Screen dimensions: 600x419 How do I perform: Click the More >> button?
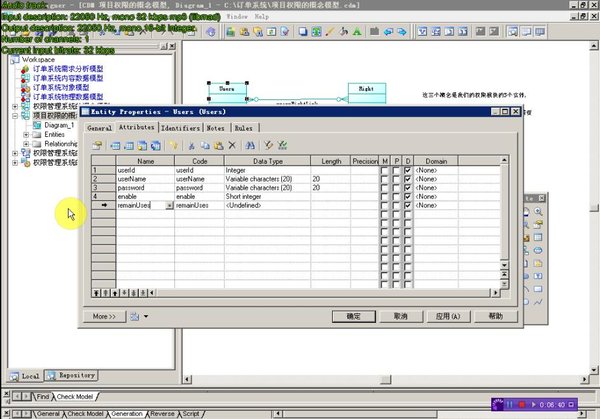click(x=104, y=316)
